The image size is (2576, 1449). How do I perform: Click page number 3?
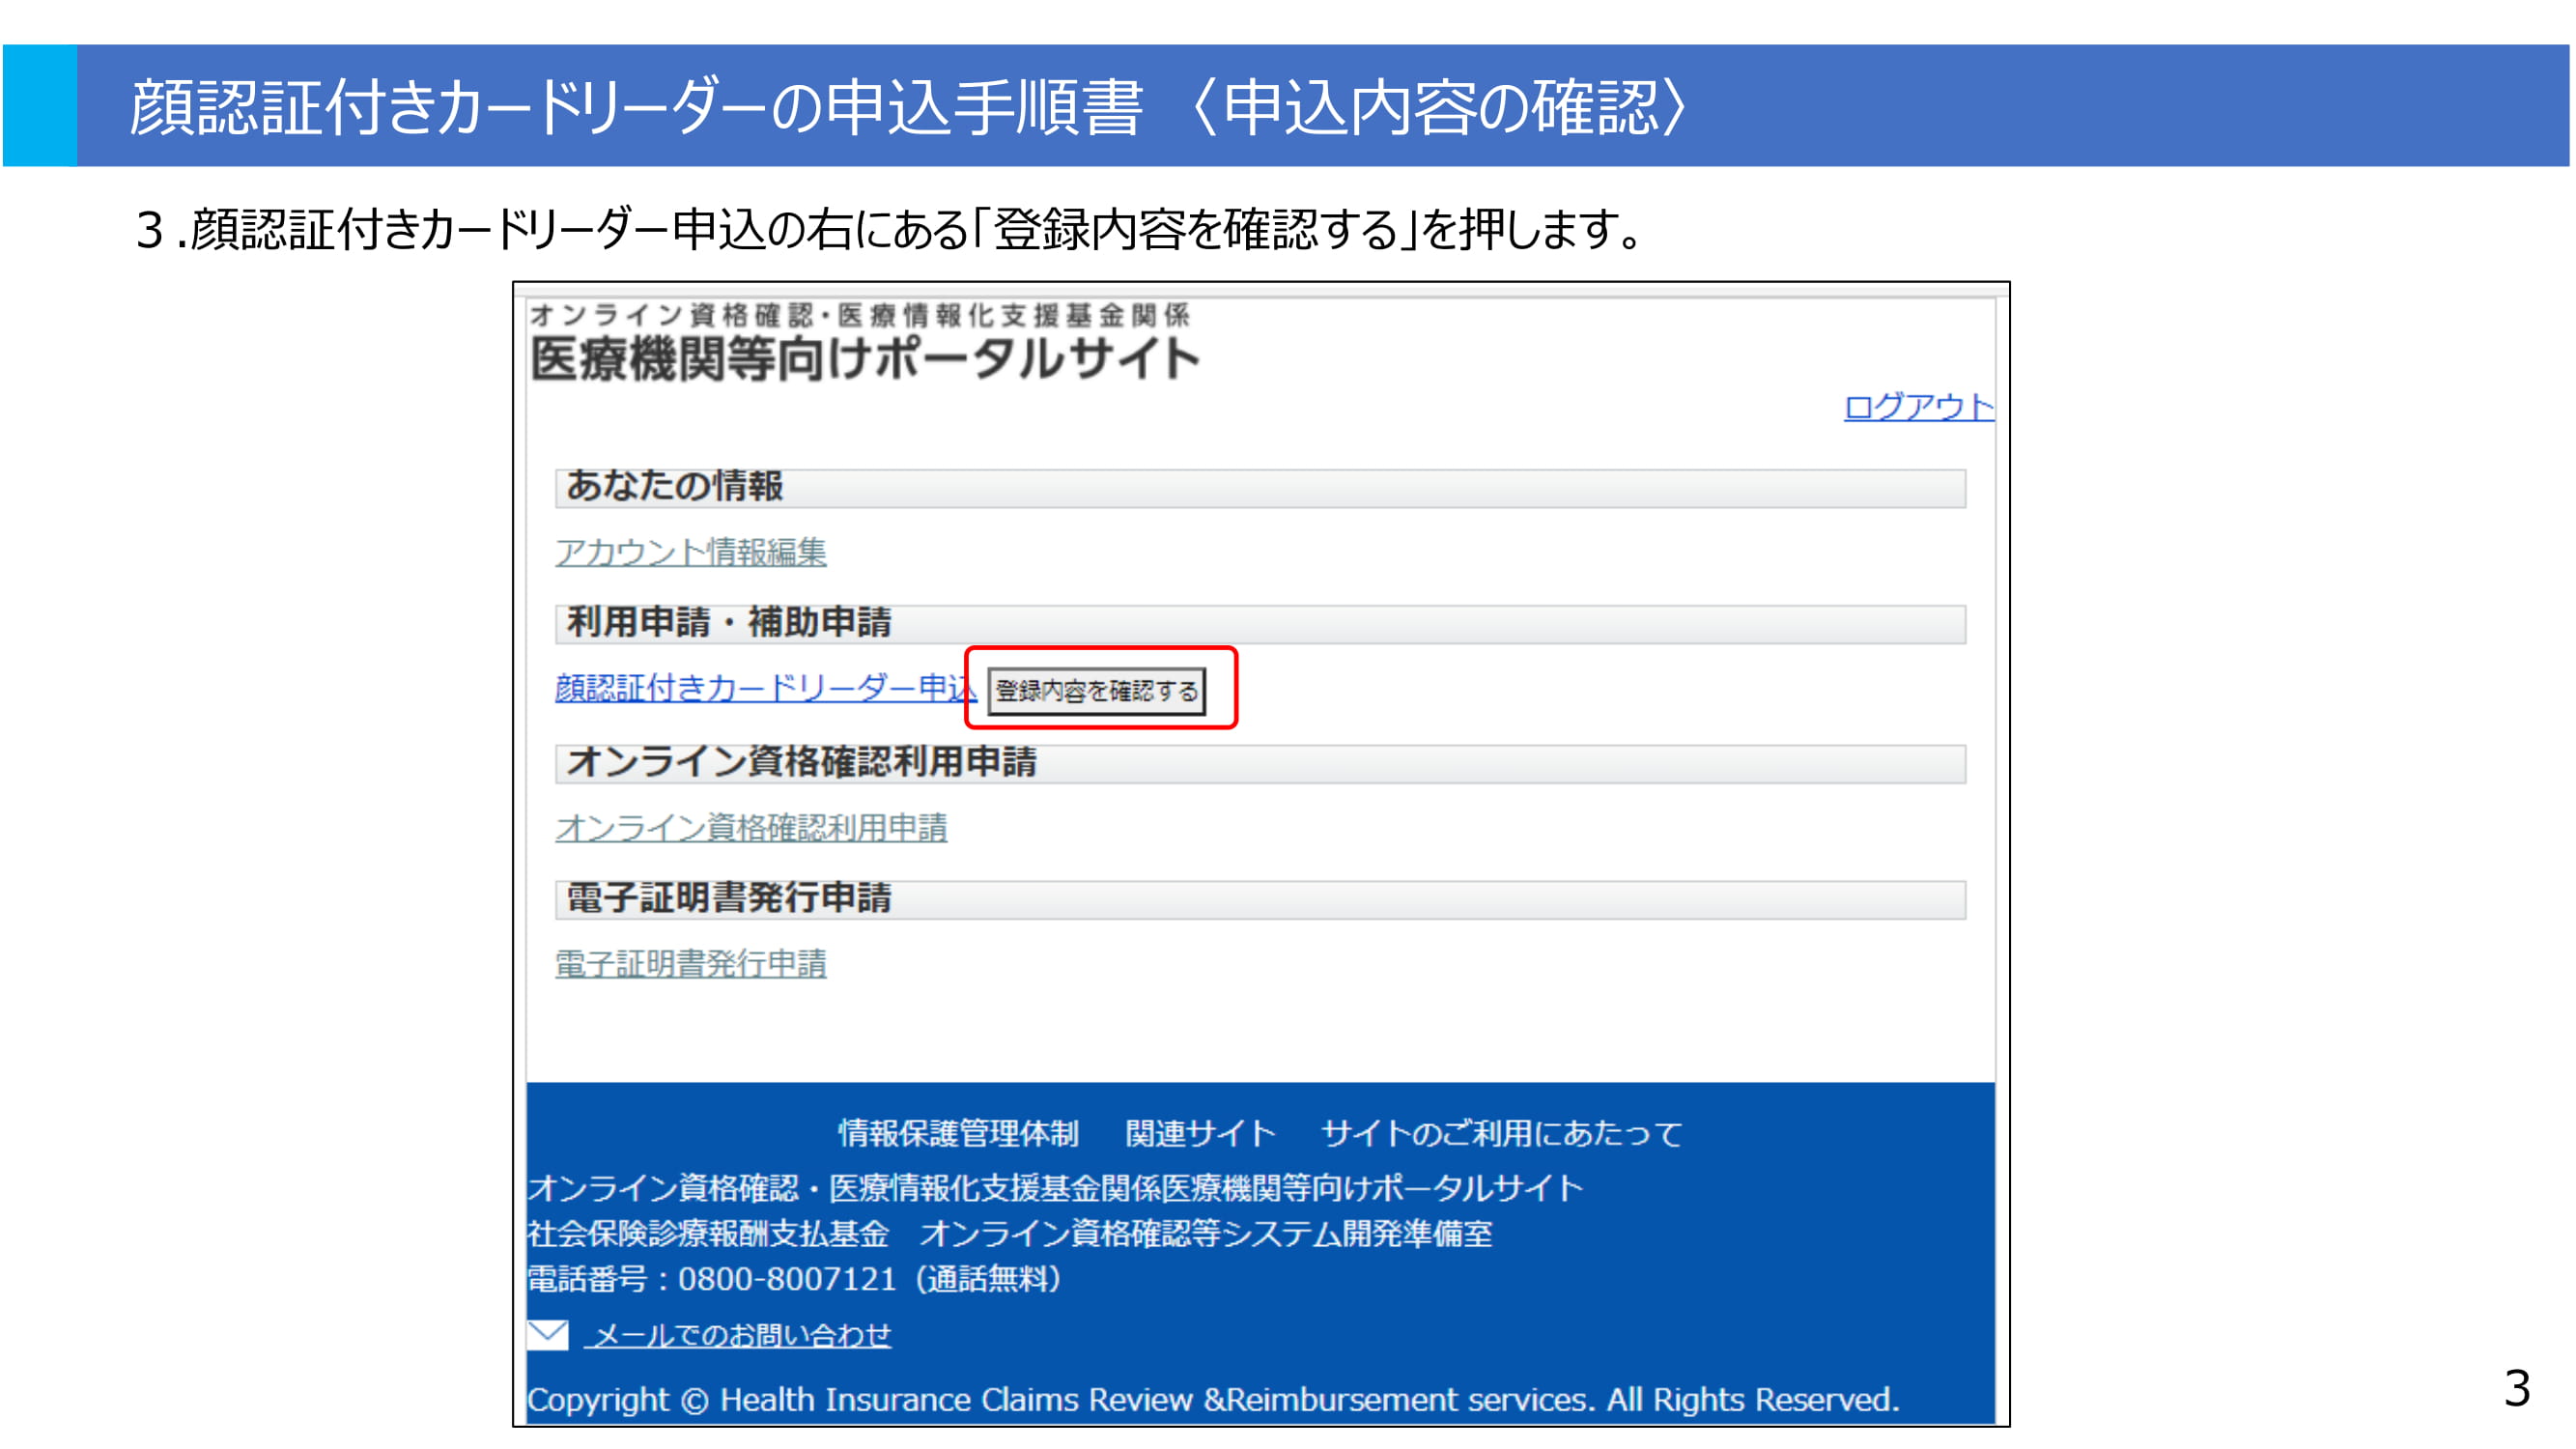[2517, 1388]
